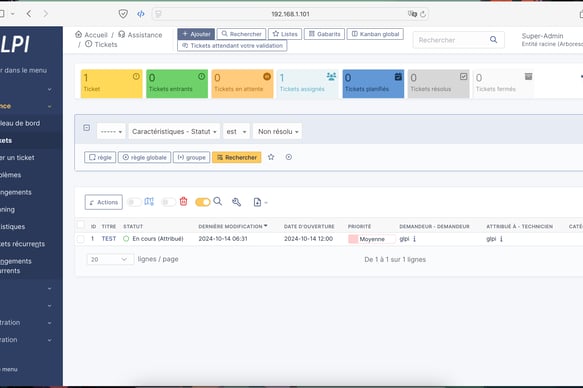Click the yellow Rechercher search button

click(x=236, y=157)
